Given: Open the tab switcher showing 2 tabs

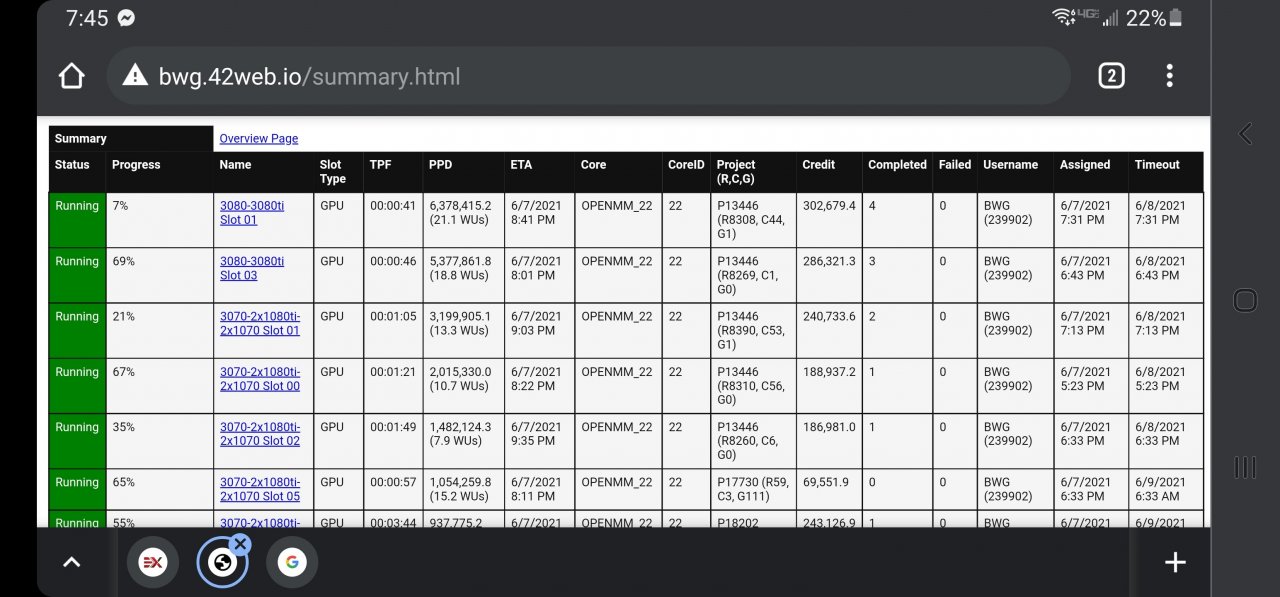Looking at the screenshot, I should pyautogui.click(x=1111, y=76).
